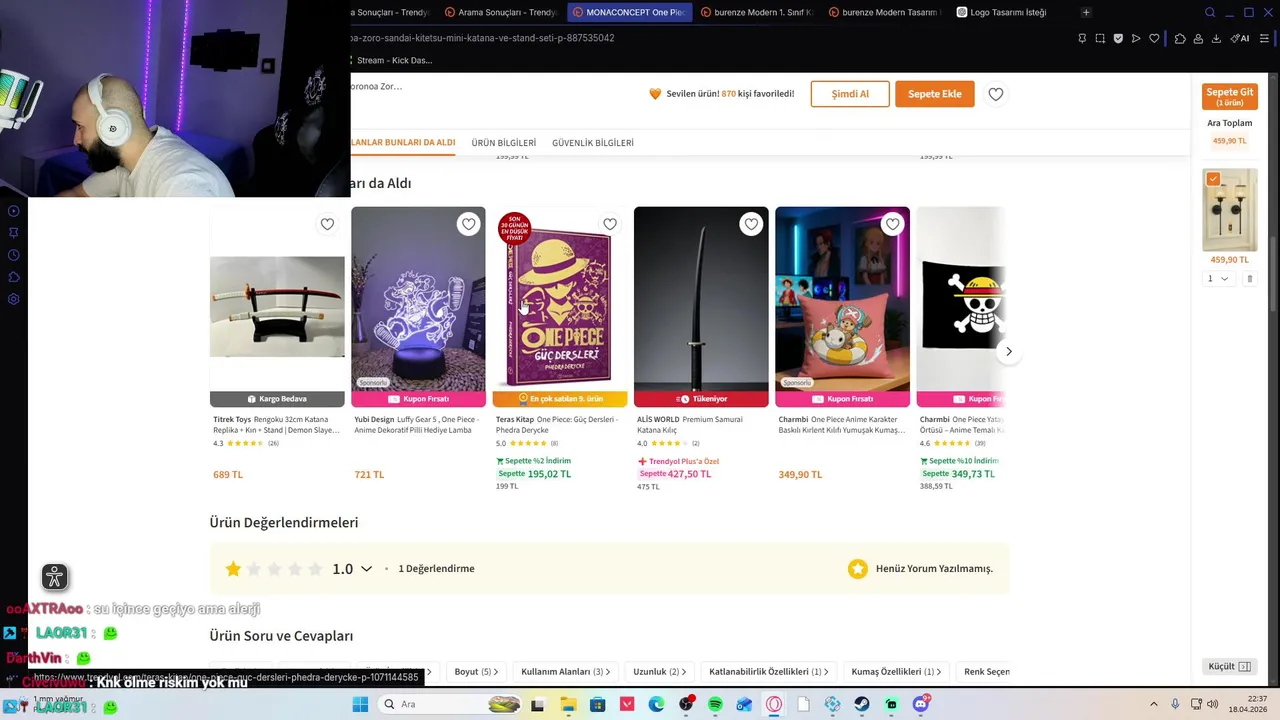Go to cart via Sepete Git

click(1230, 96)
